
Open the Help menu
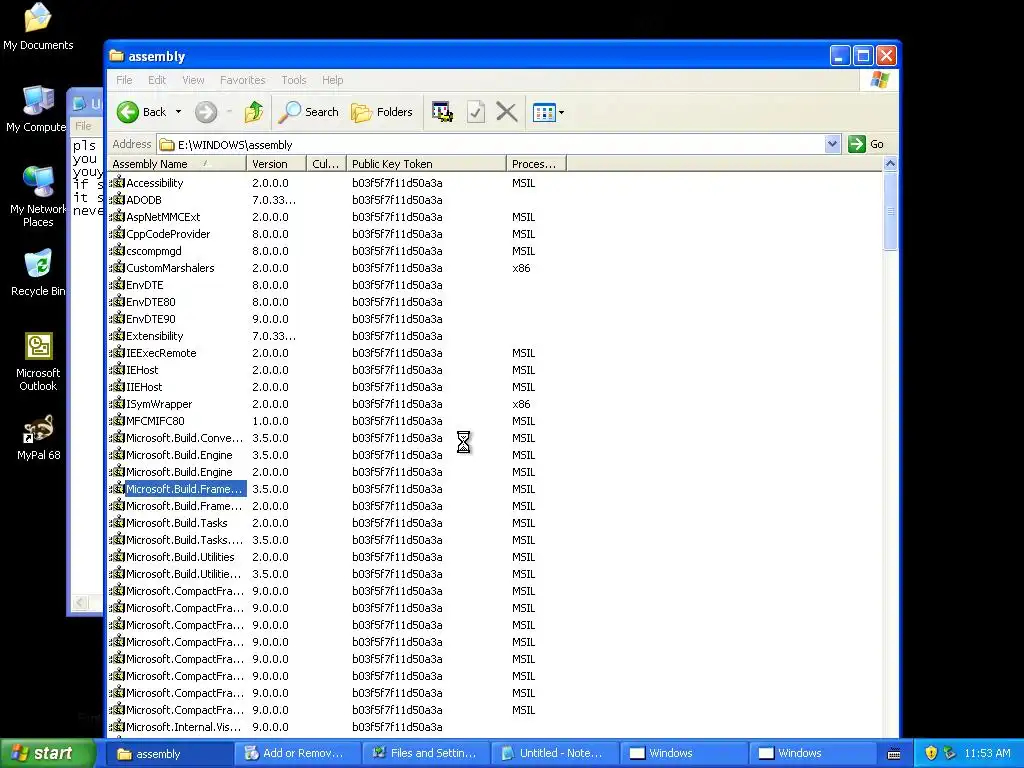(332, 80)
